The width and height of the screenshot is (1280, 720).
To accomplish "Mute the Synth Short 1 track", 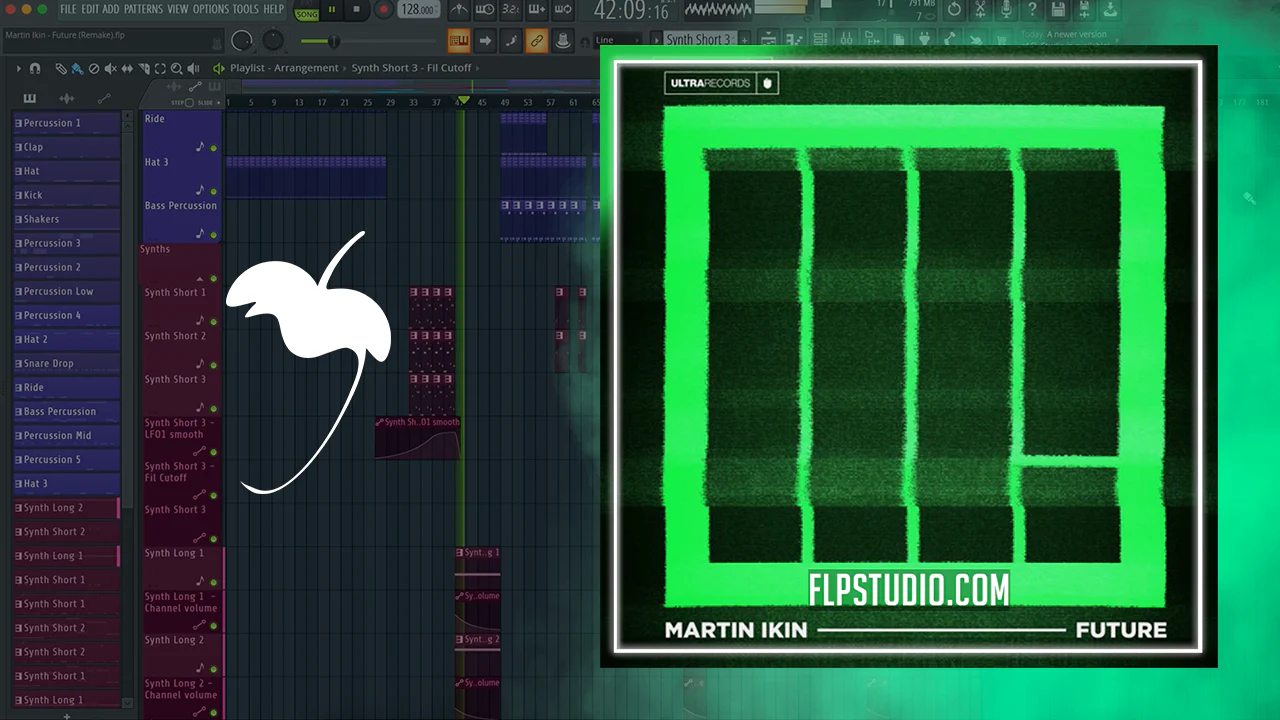I will 213,321.
